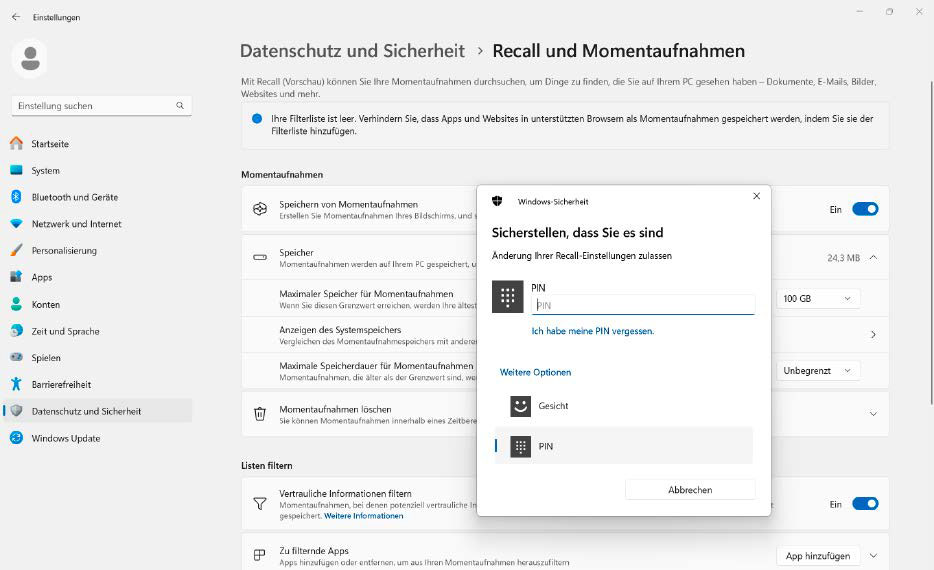Open the user account avatar

coord(30,58)
